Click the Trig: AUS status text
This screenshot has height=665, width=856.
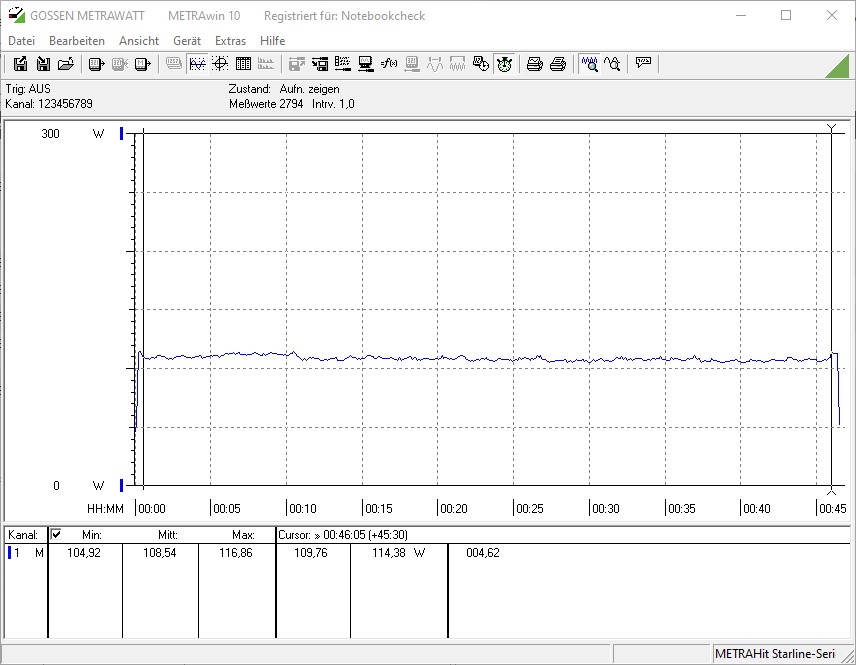[28, 88]
